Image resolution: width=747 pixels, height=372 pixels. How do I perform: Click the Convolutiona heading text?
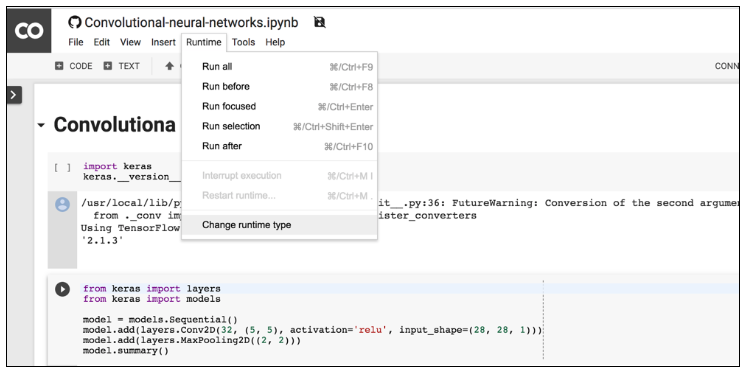tap(114, 125)
